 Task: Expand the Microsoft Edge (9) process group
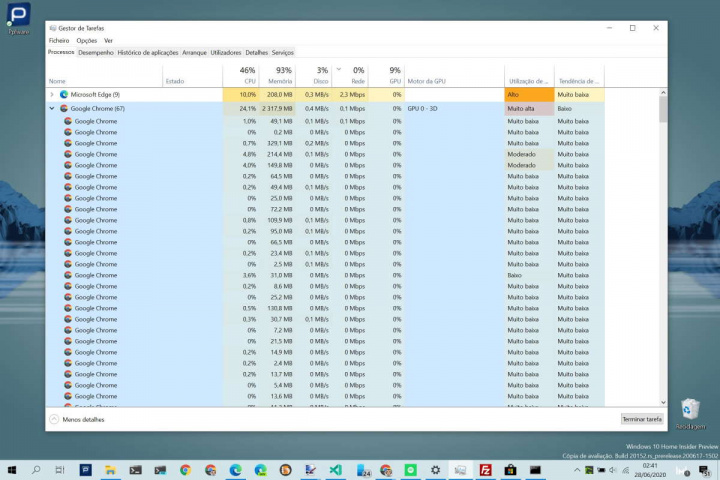pos(52,94)
